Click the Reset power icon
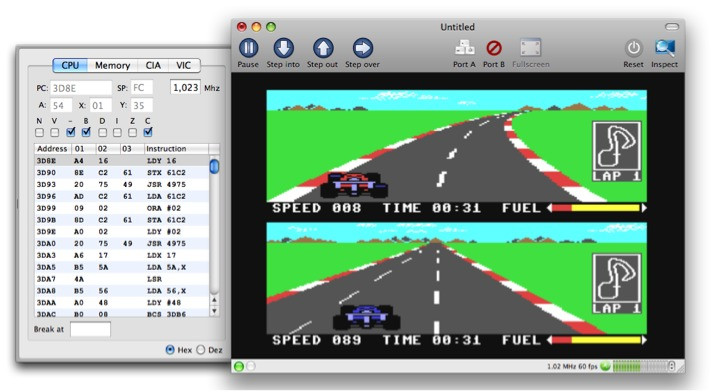This screenshot has width=711, height=392. click(x=633, y=48)
